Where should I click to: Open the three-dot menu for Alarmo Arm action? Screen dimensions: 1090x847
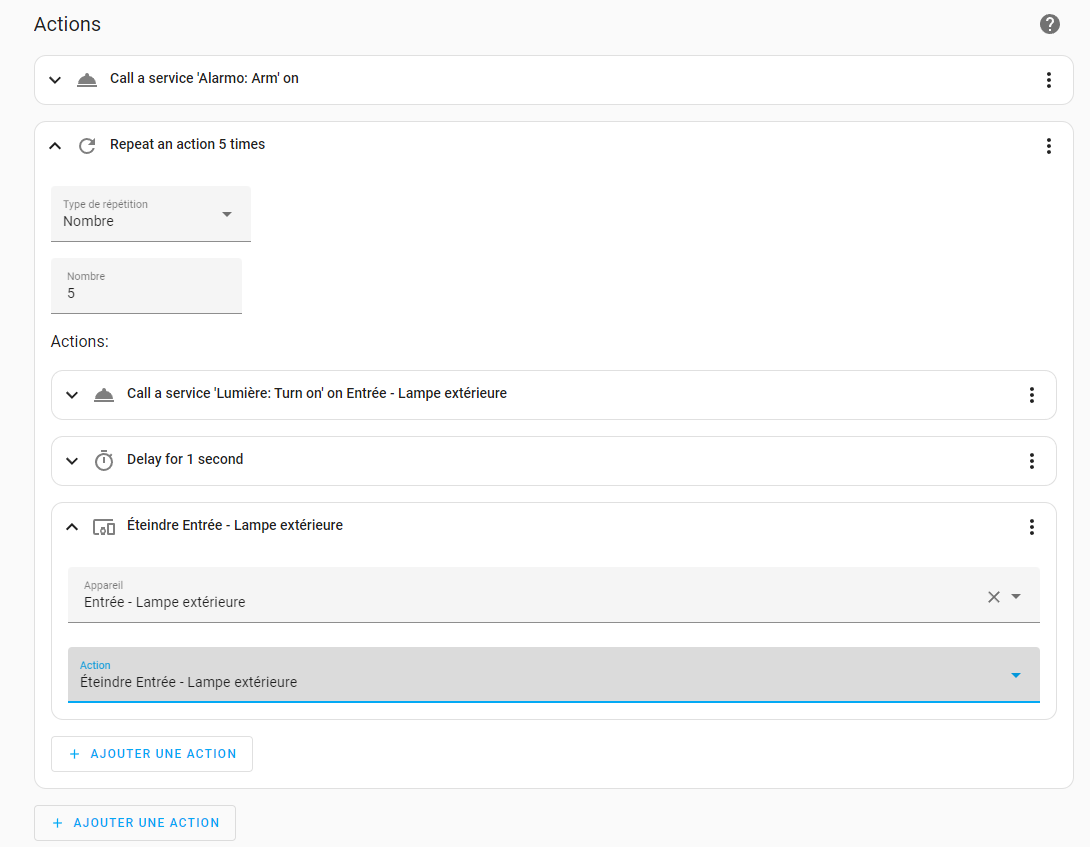pos(1048,80)
